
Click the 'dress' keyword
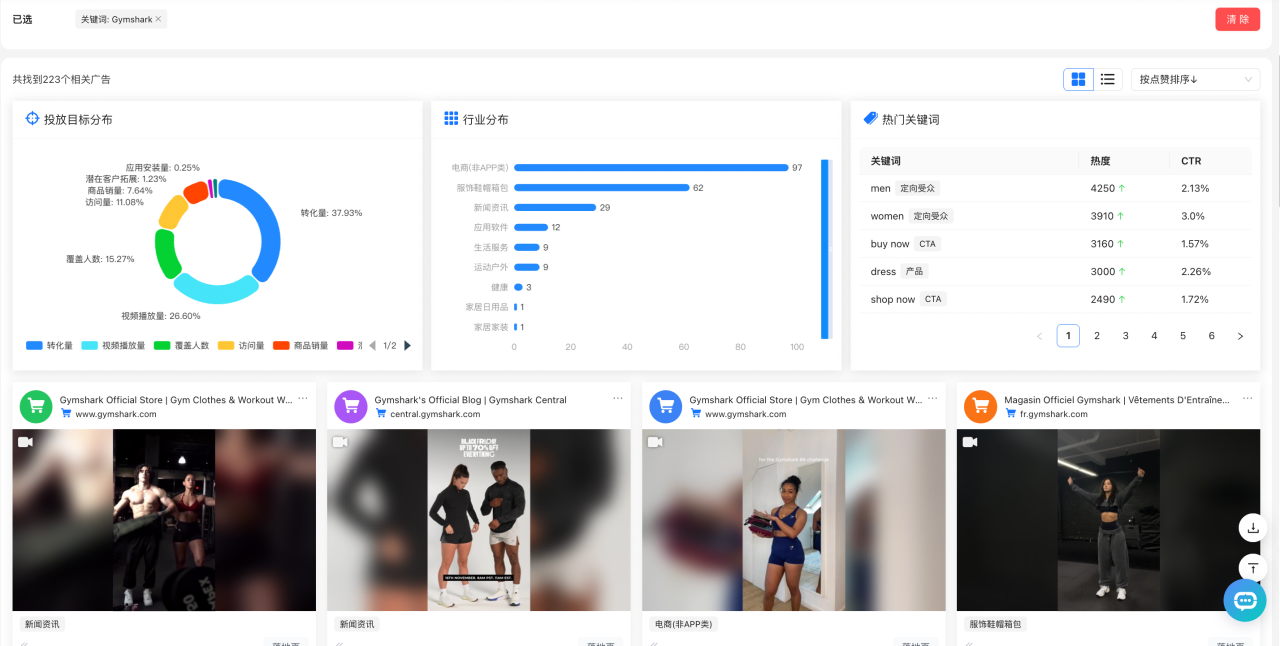click(x=883, y=272)
